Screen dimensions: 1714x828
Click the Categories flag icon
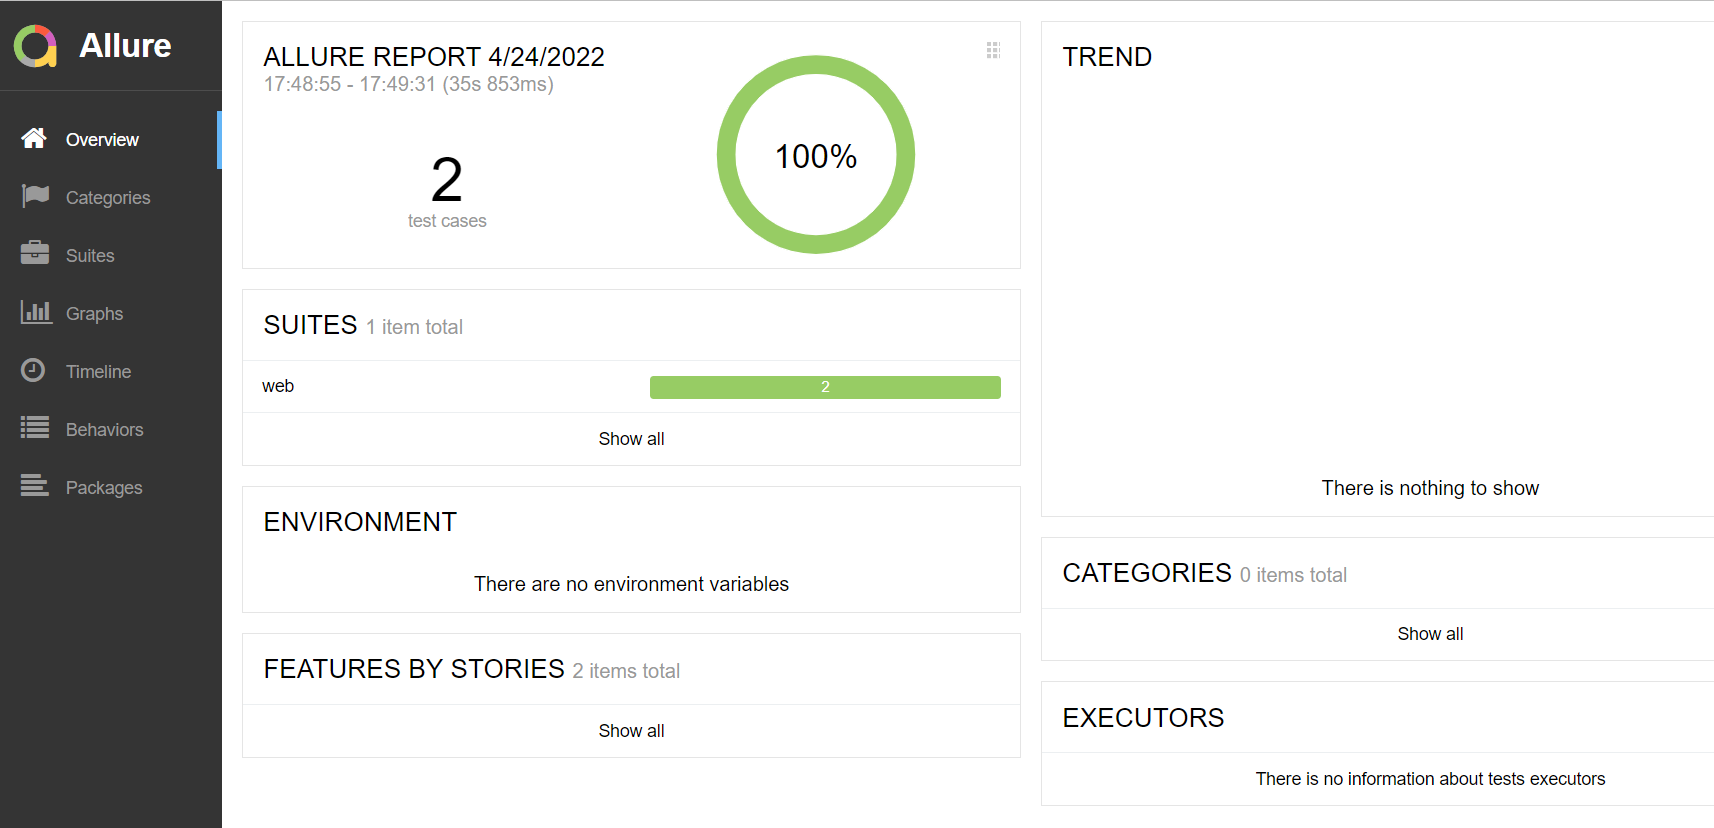[x=35, y=196]
